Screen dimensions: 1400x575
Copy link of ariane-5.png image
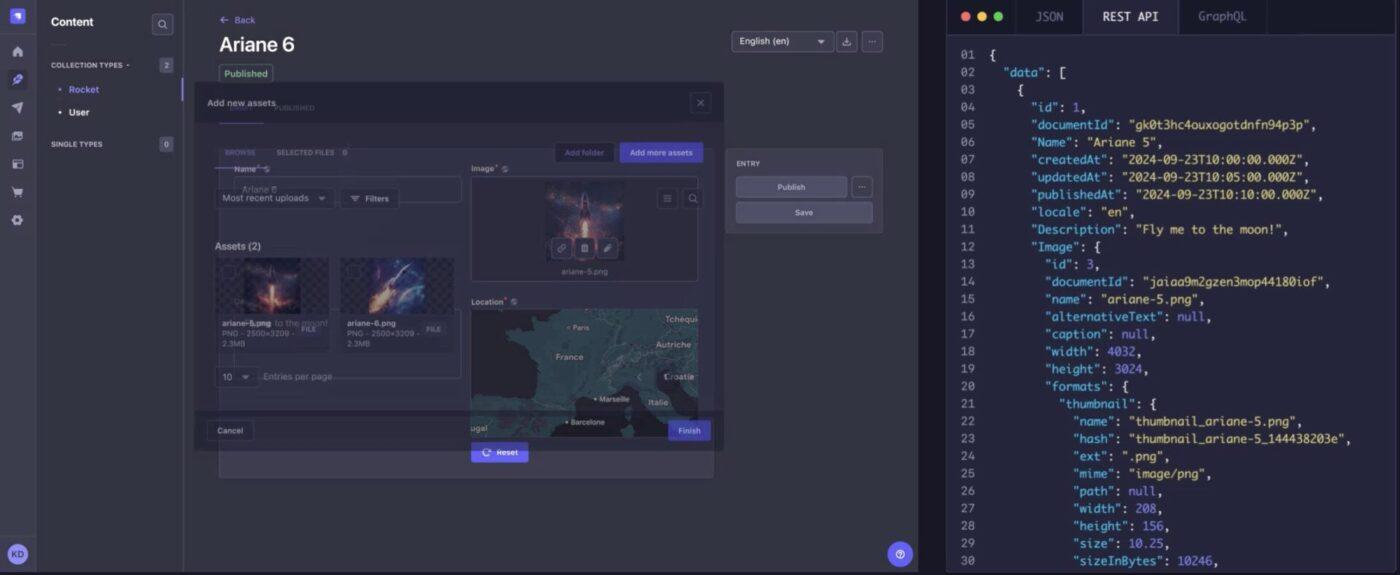(562, 248)
